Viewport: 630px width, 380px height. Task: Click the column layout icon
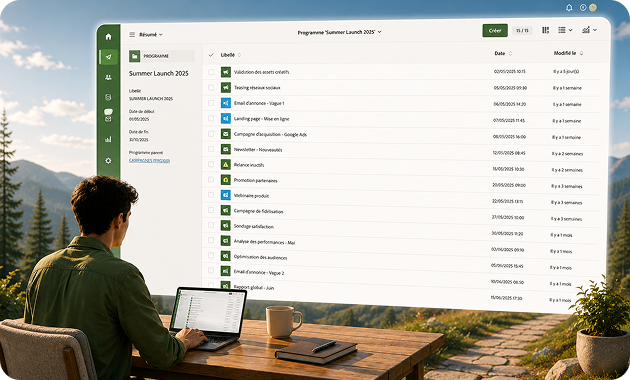(545, 30)
